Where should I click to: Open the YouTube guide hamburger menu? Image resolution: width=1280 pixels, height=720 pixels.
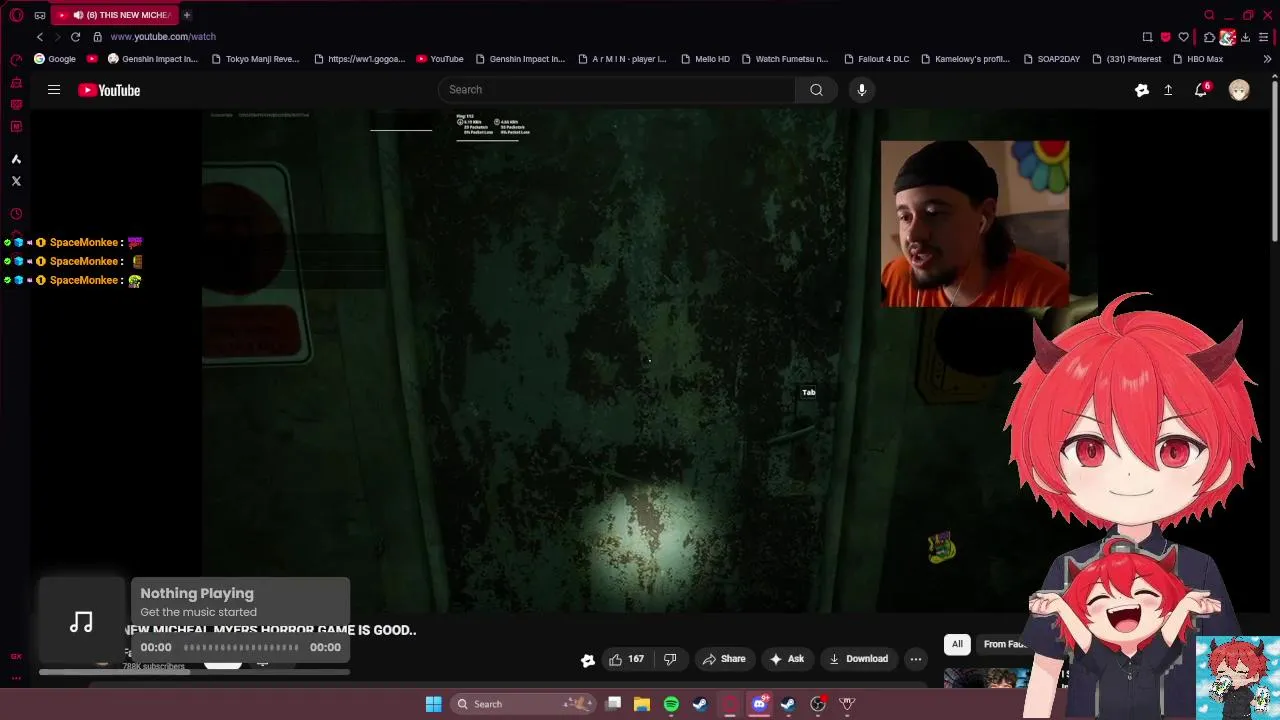tap(54, 90)
